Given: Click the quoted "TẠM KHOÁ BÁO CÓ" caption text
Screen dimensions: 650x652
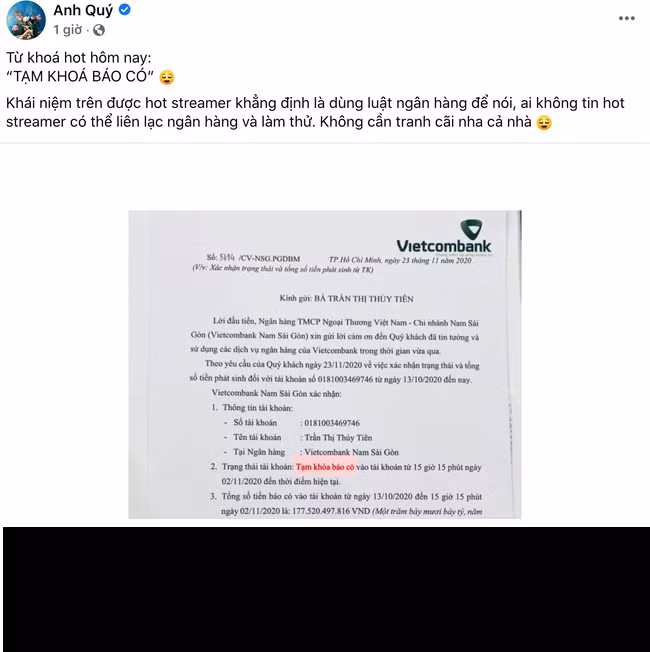Looking at the screenshot, I should [x=80, y=77].
